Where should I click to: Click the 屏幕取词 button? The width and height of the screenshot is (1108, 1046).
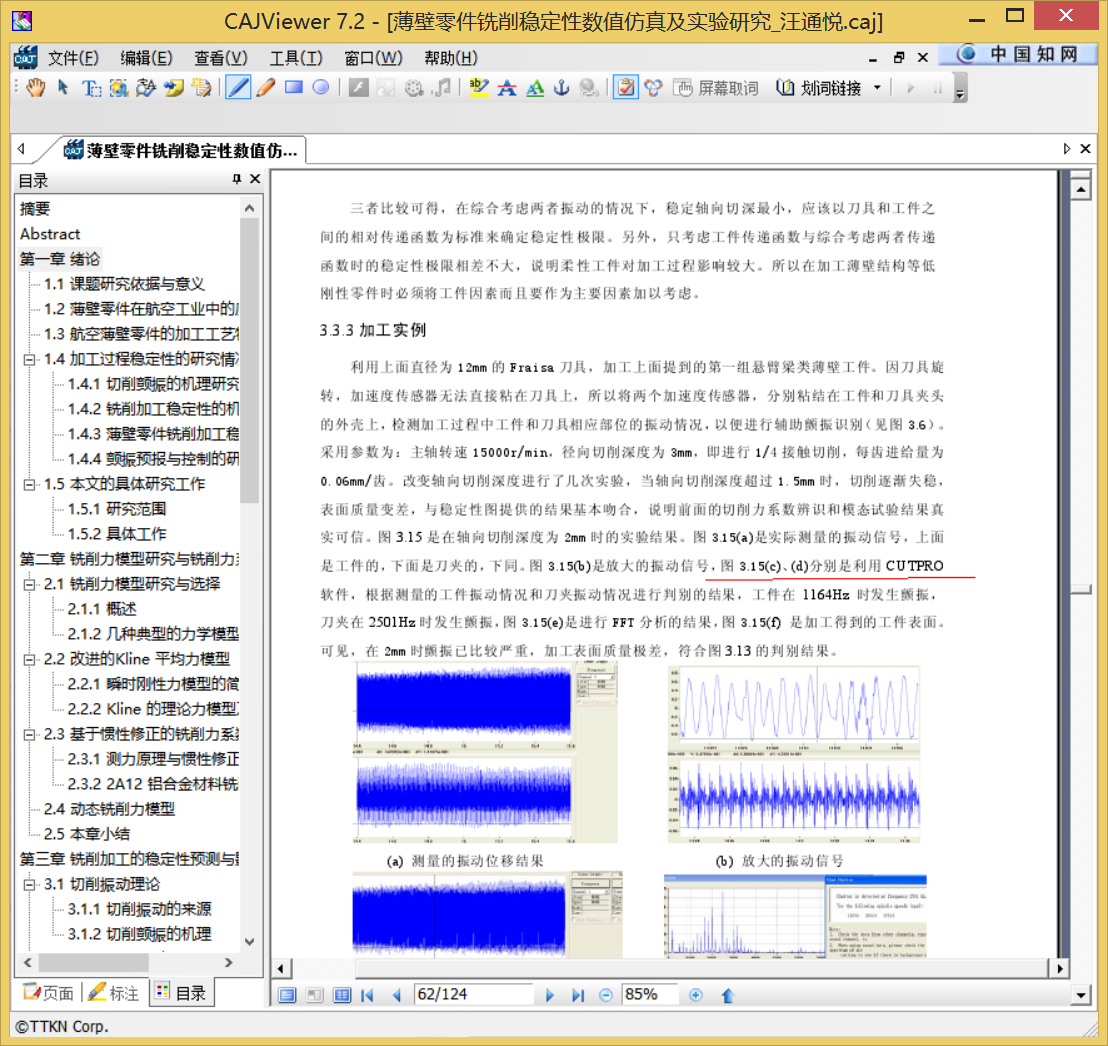[715, 88]
